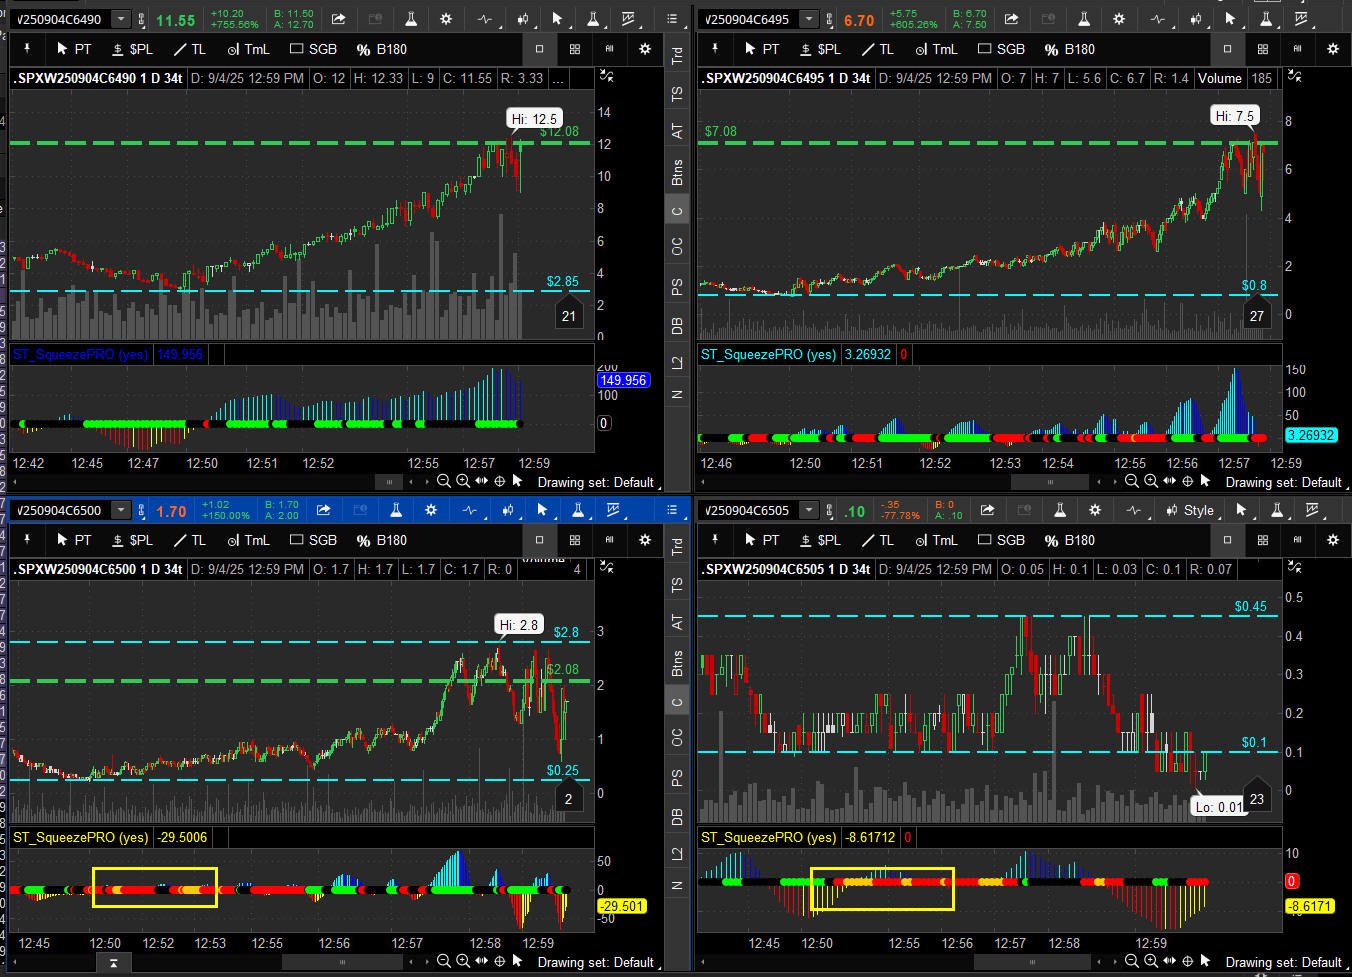Open header gear settings on the C6500 chart
Screen dimensions: 1352x977
(x=431, y=510)
